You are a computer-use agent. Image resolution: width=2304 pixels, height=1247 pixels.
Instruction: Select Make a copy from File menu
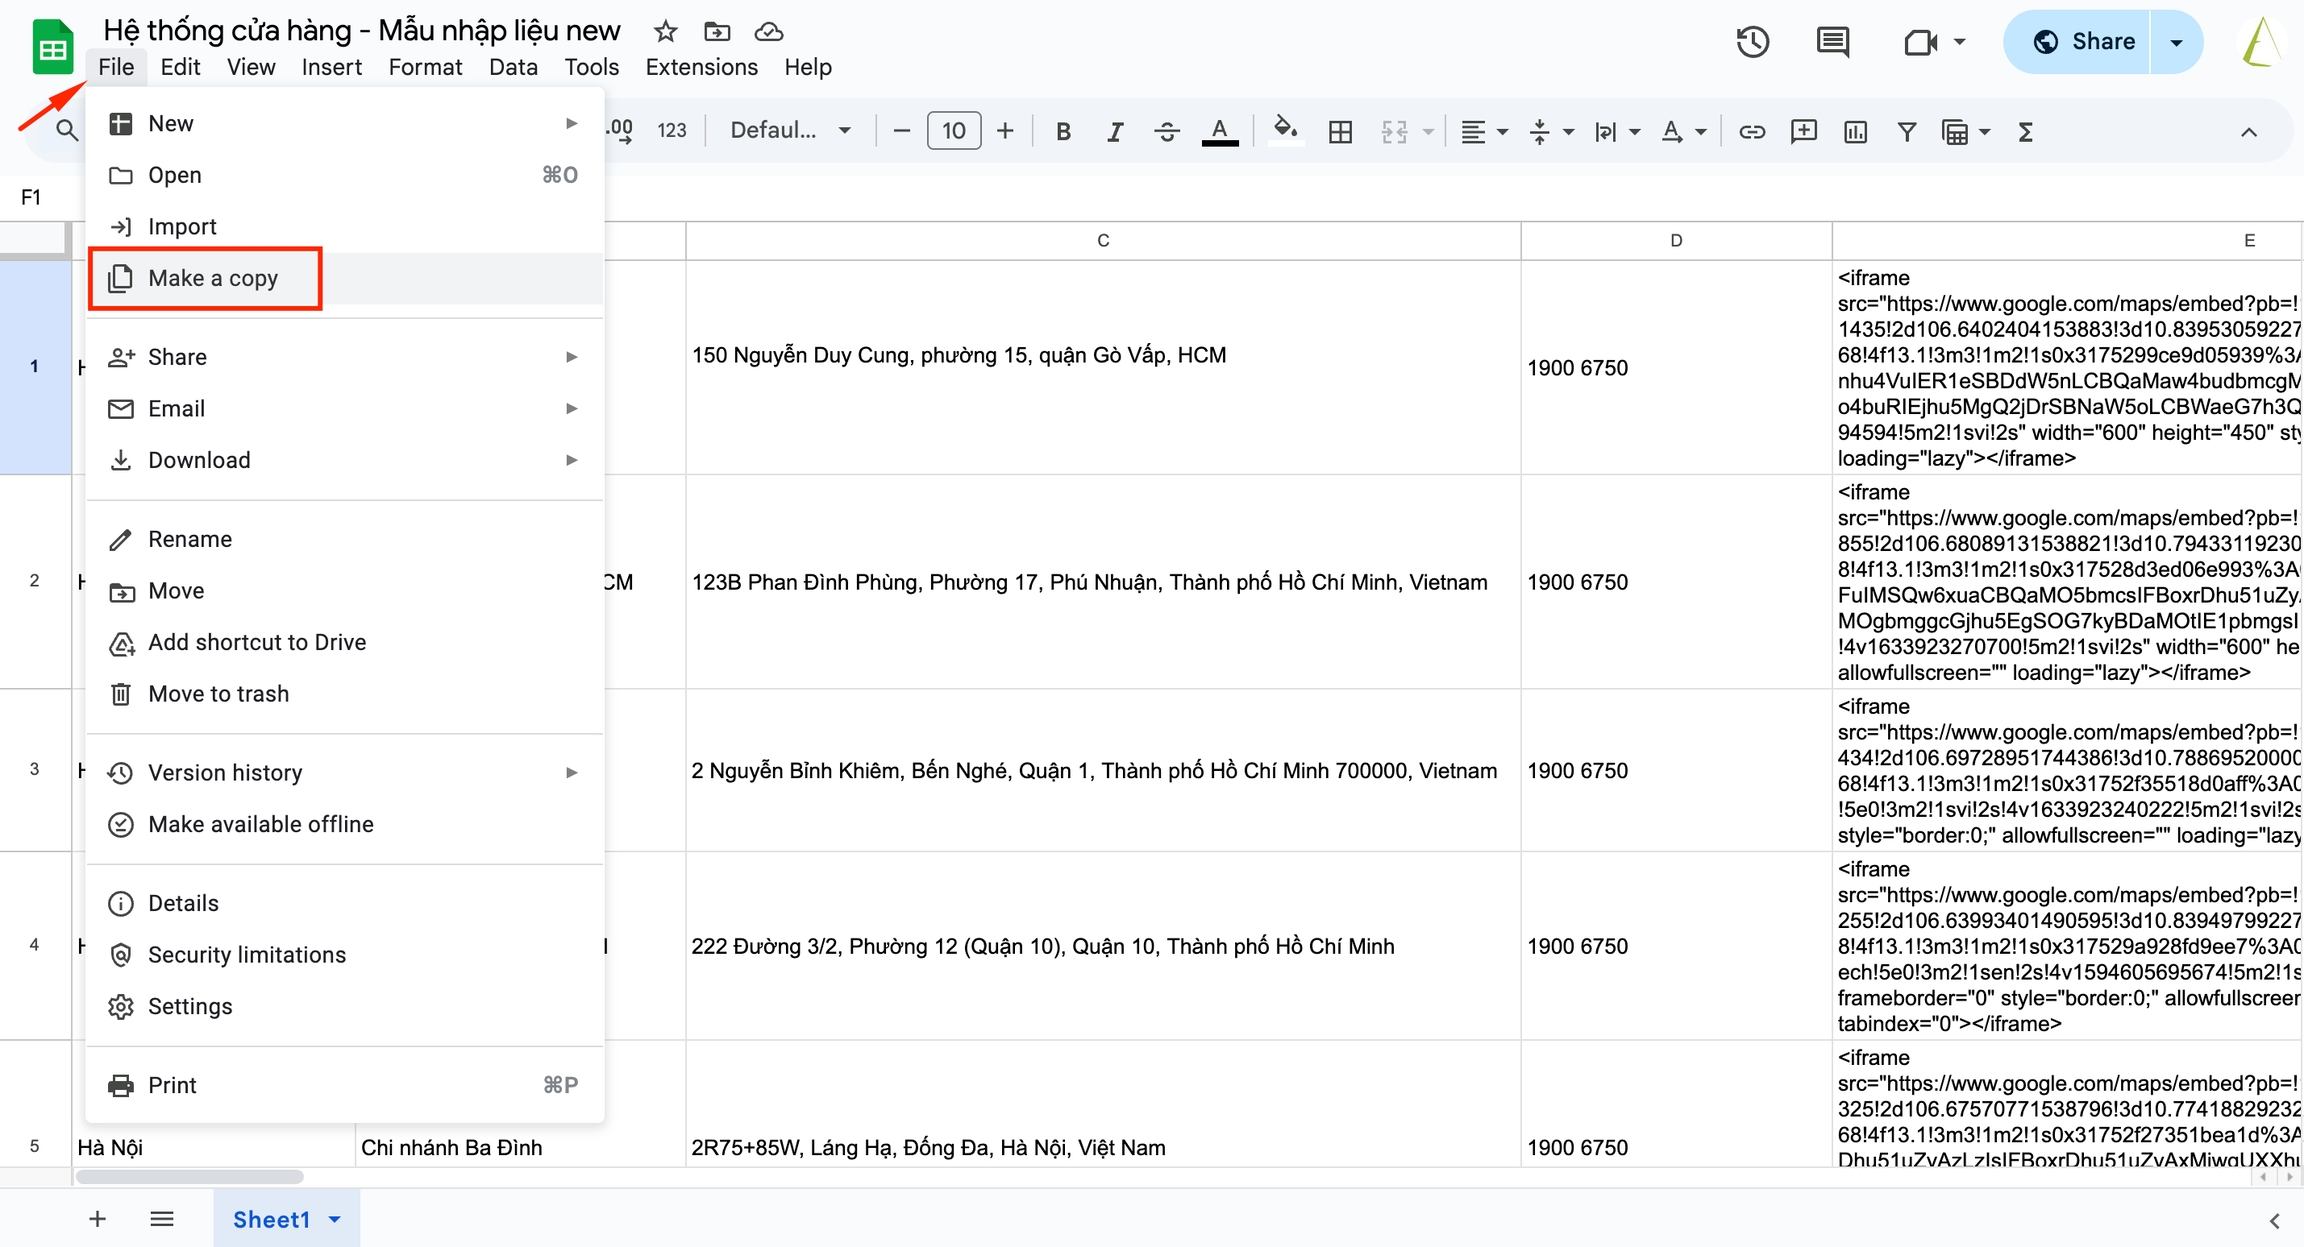(213, 278)
